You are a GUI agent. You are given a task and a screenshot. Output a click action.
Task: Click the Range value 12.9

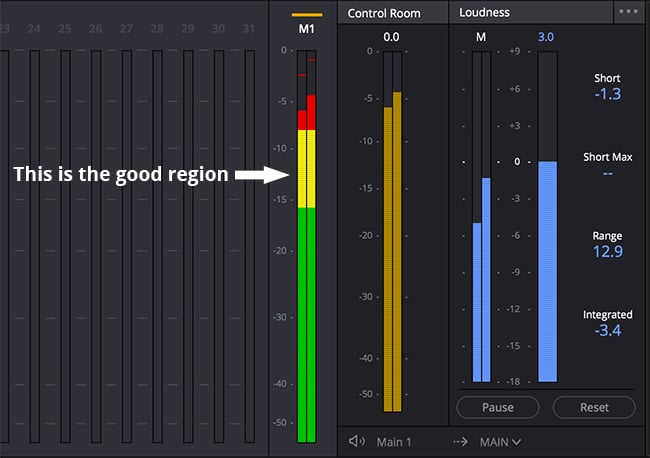tap(607, 251)
